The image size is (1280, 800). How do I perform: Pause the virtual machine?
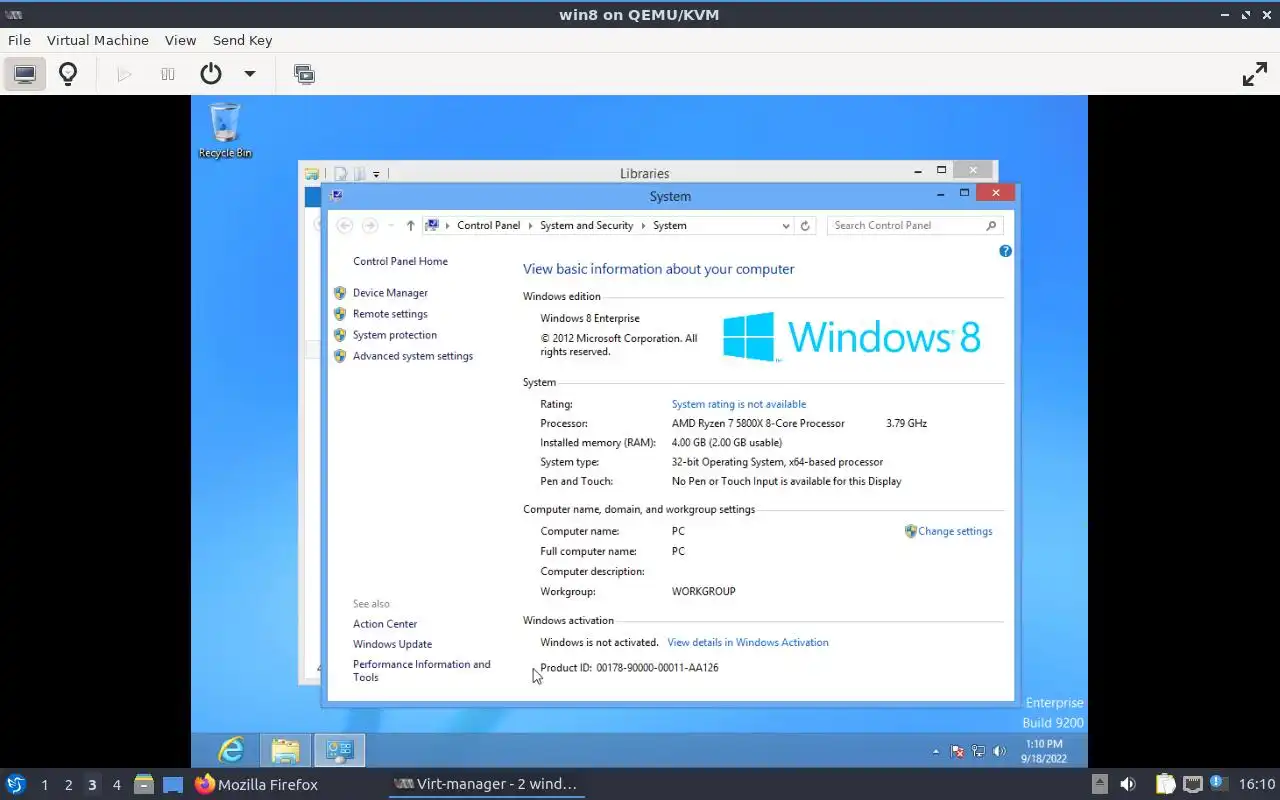click(x=168, y=74)
